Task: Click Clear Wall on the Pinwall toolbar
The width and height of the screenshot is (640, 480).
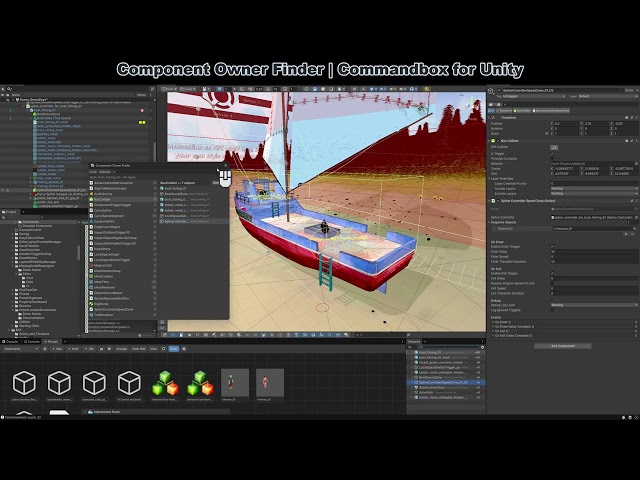Action: (139, 349)
